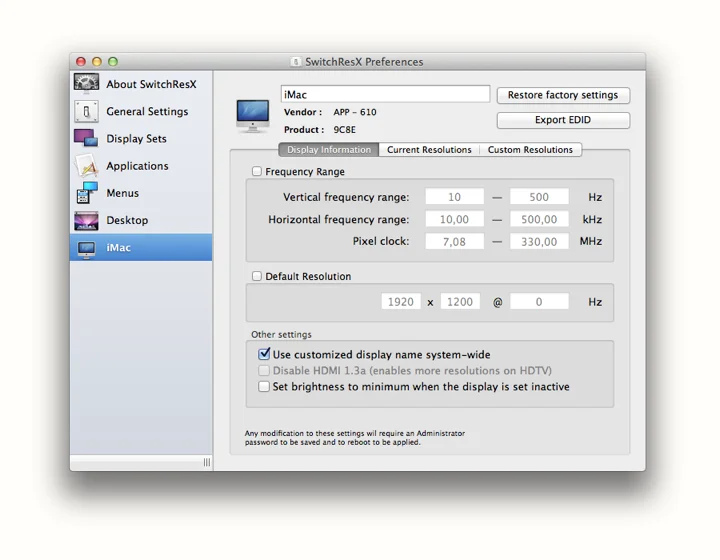This screenshot has width=720, height=560.
Task: Click Restore factory settings button
Action: point(563,95)
